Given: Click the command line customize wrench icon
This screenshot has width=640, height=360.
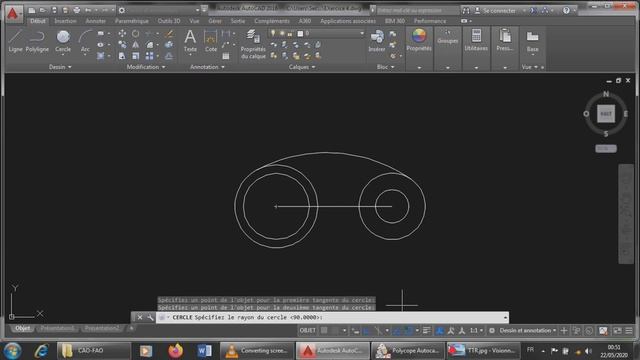Looking at the screenshot, I should click(150, 317).
